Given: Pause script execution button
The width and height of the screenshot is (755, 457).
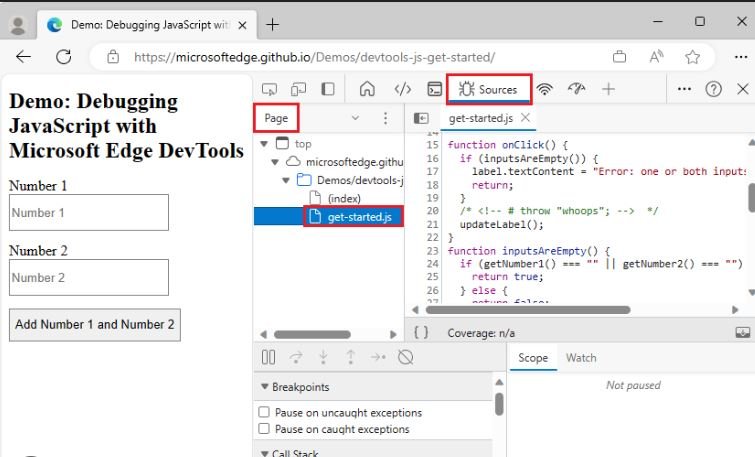Looking at the screenshot, I should coord(268,357).
